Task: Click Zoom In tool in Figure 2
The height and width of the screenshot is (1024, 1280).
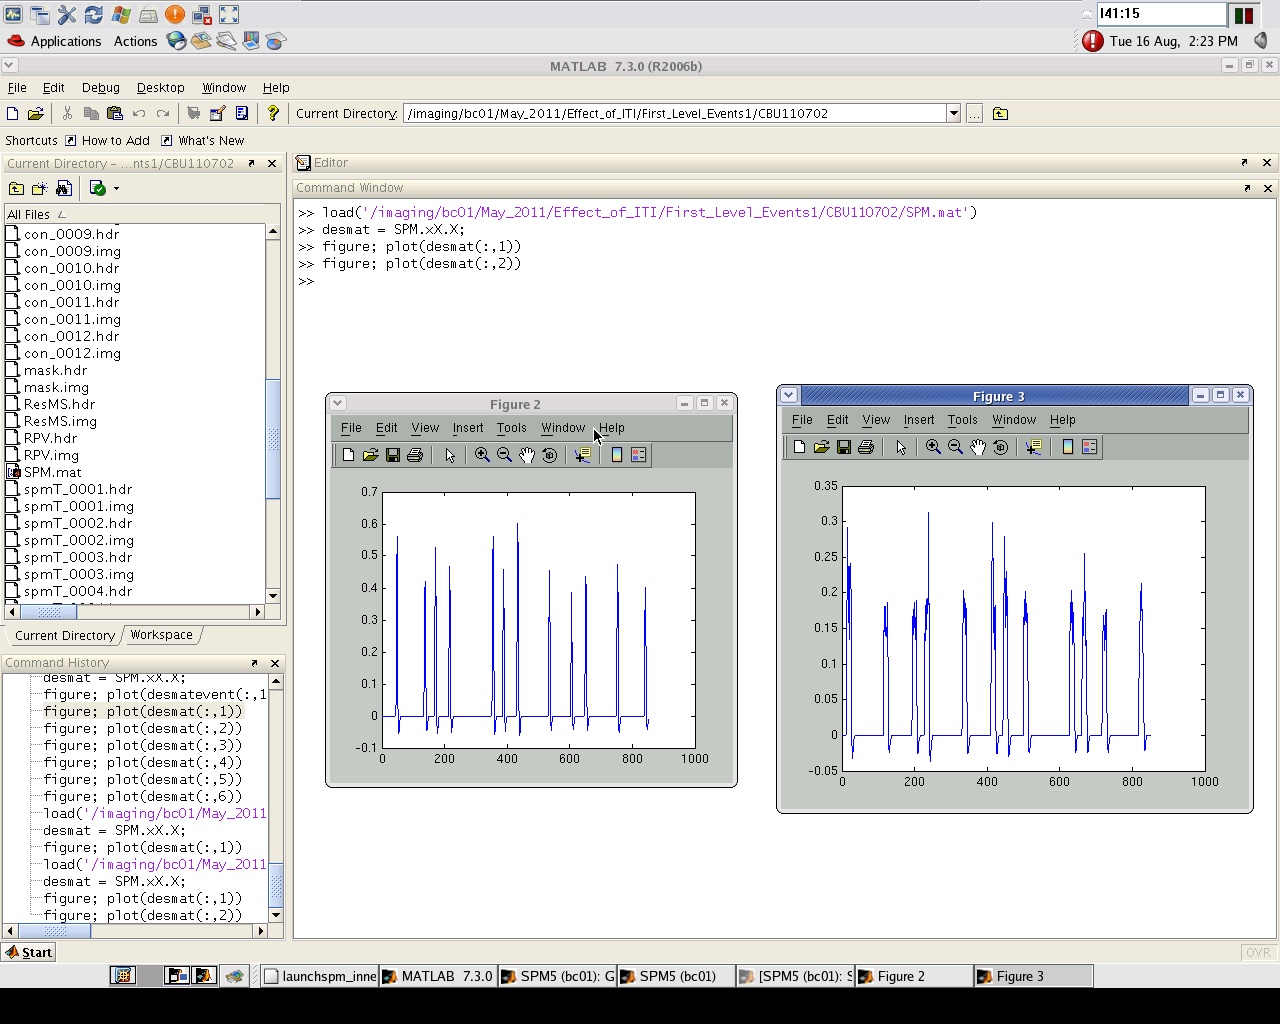Action: tap(482, 455)
